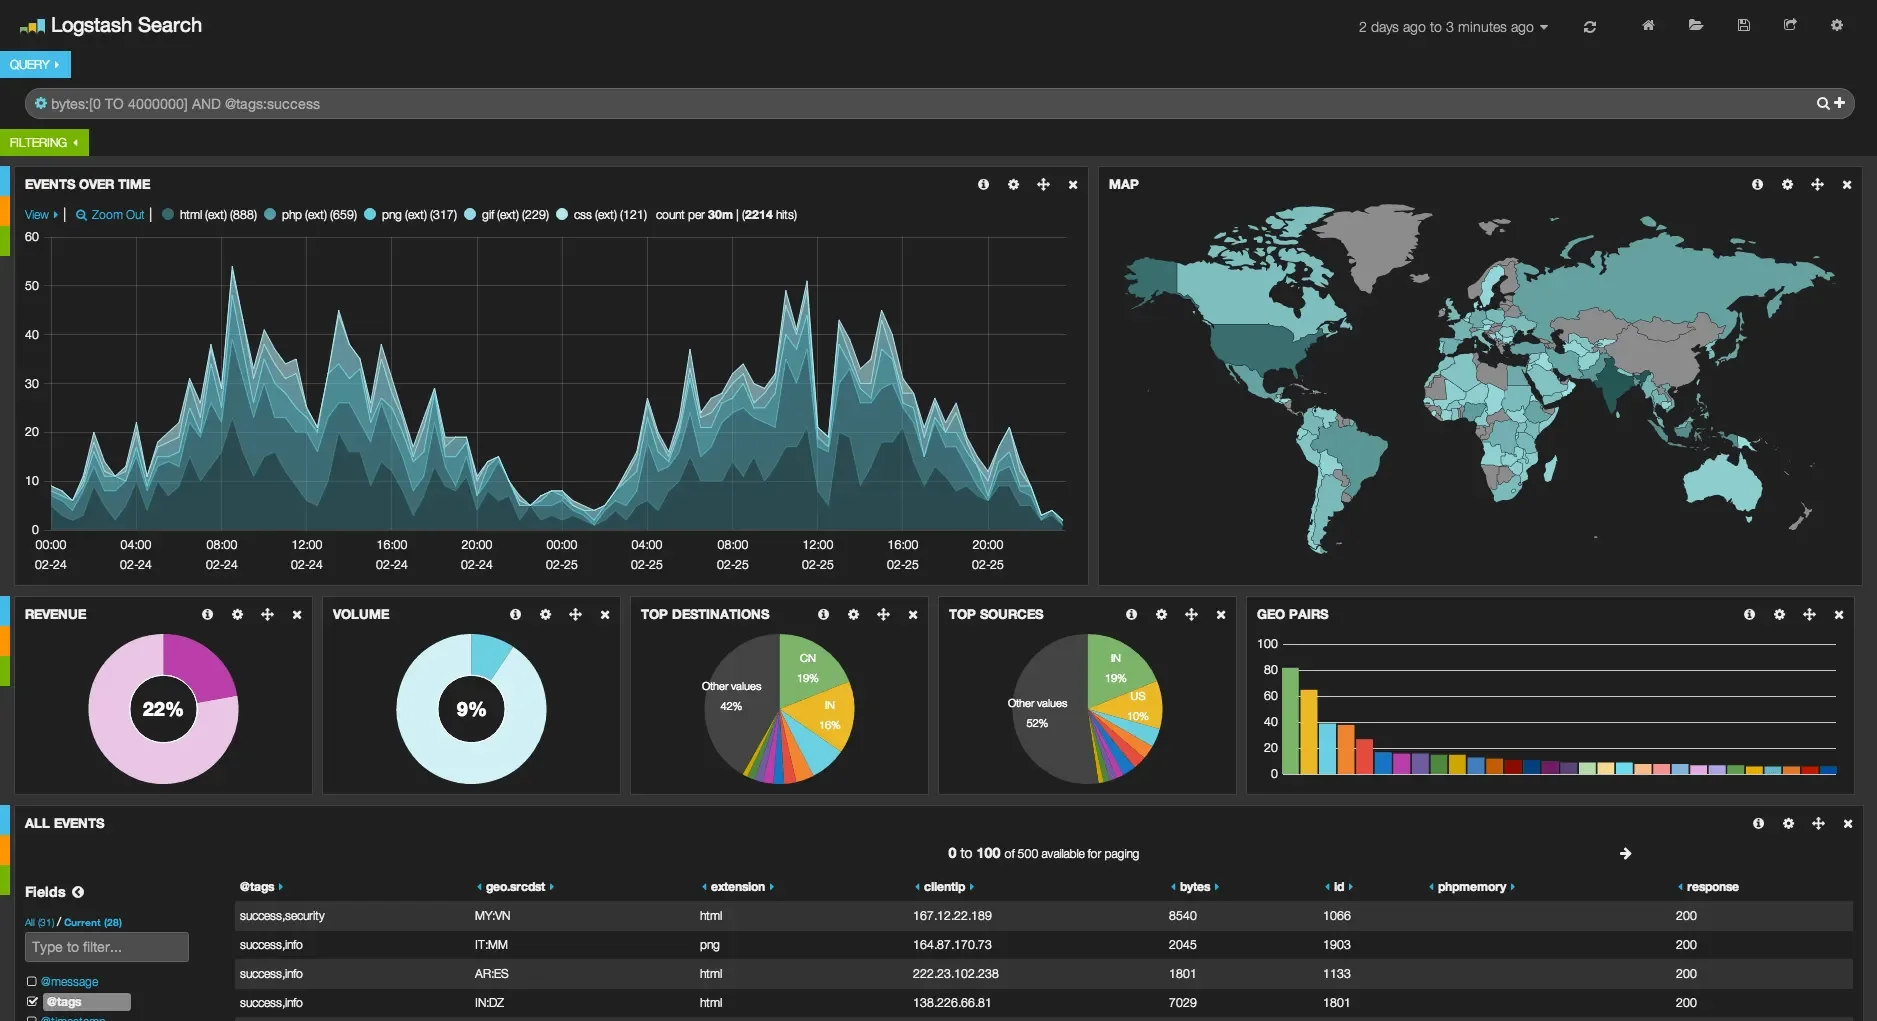Show info for the MAP panel
Image resolution: width=1877 pixels, height=1021 pixels.
coord(1757,184)
